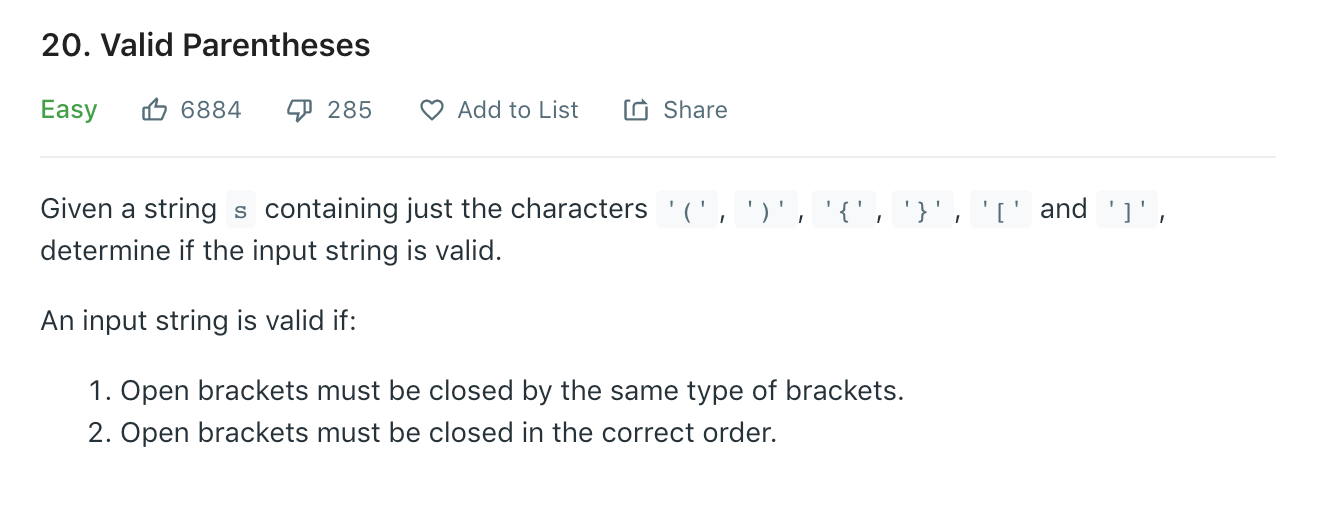Click the share arrow icon

[x=636, y=110]
